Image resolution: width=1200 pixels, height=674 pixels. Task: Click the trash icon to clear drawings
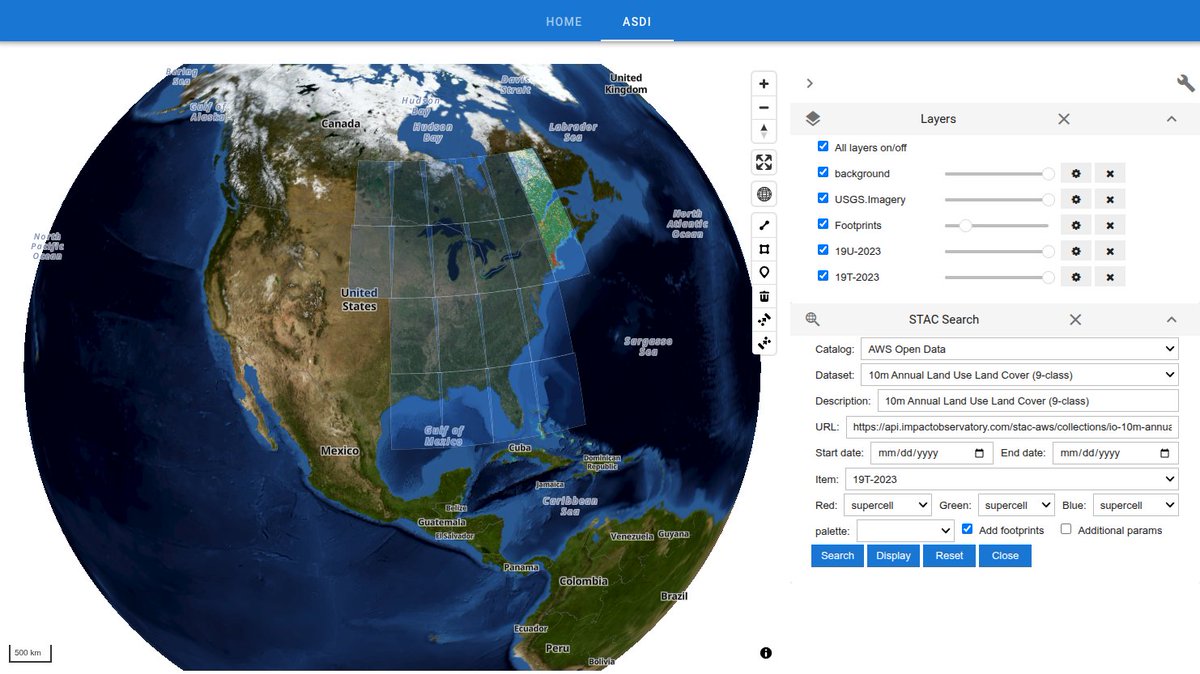tap(764, 296)
